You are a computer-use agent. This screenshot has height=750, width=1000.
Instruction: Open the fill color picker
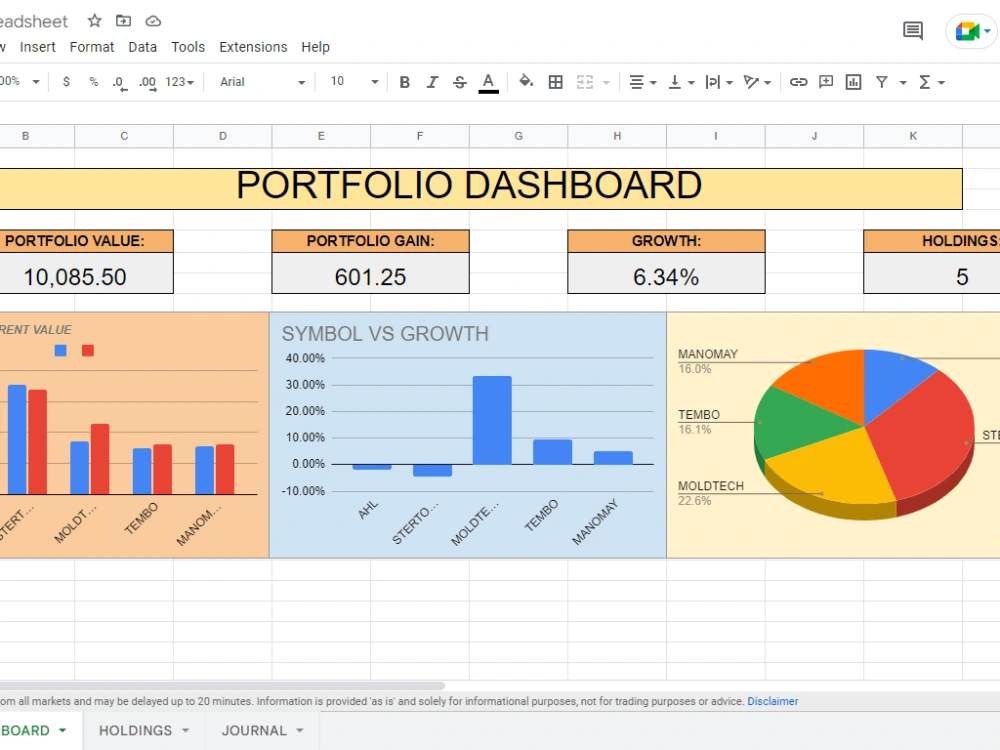tap(526, 82)
